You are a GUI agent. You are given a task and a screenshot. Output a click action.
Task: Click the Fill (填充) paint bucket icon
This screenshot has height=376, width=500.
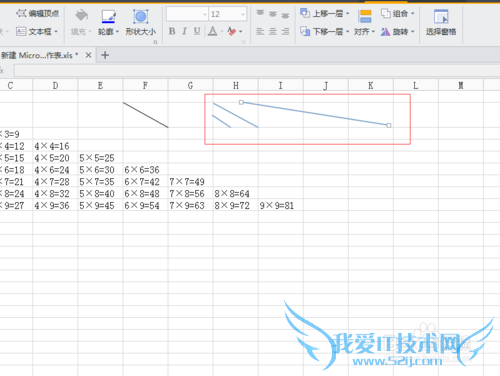81,16
